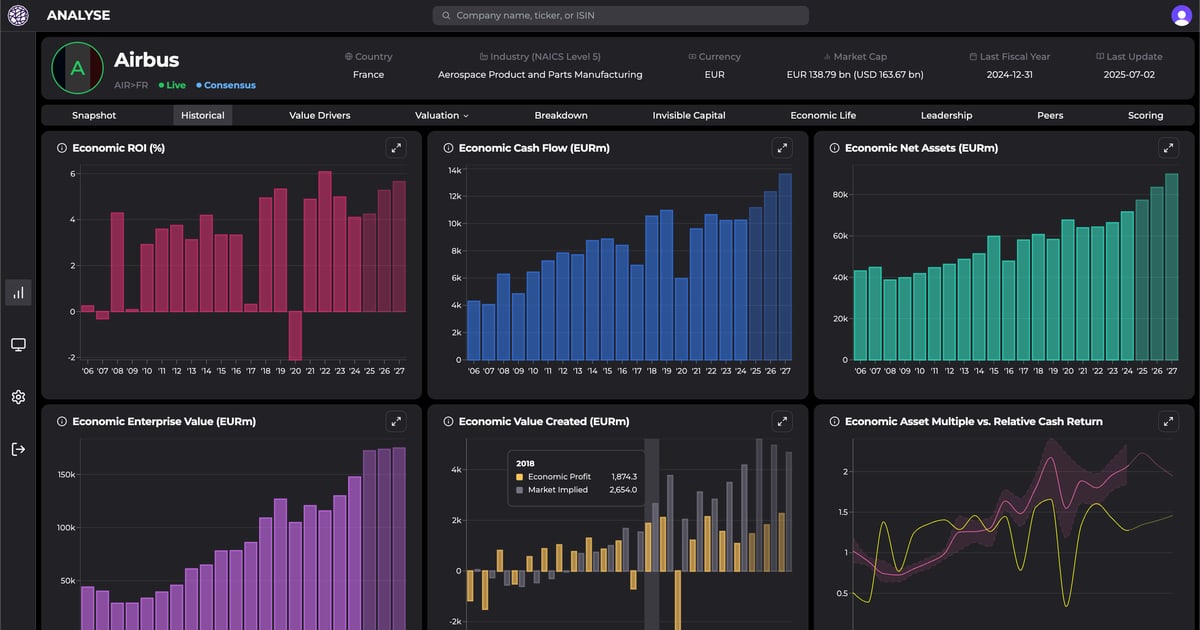Click the Airbus company logo circle
1200x630 pixels.
[77, 68]
